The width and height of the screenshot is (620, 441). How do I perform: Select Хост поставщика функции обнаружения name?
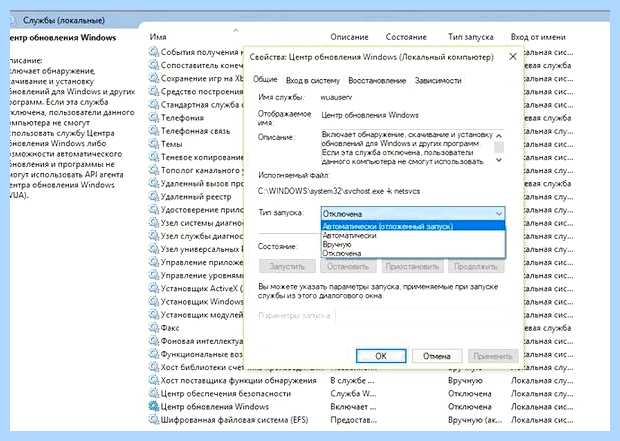[238, 380]
